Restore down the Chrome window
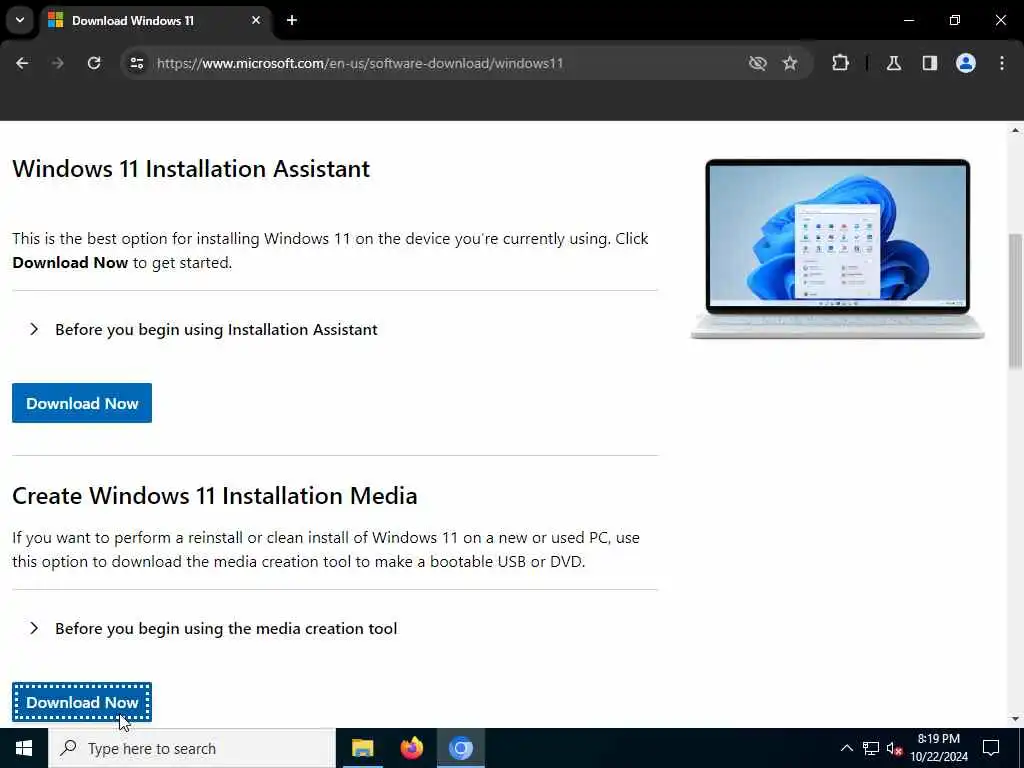The height and width of the screenshot is (768, 1024). click(x=955, y=20)
